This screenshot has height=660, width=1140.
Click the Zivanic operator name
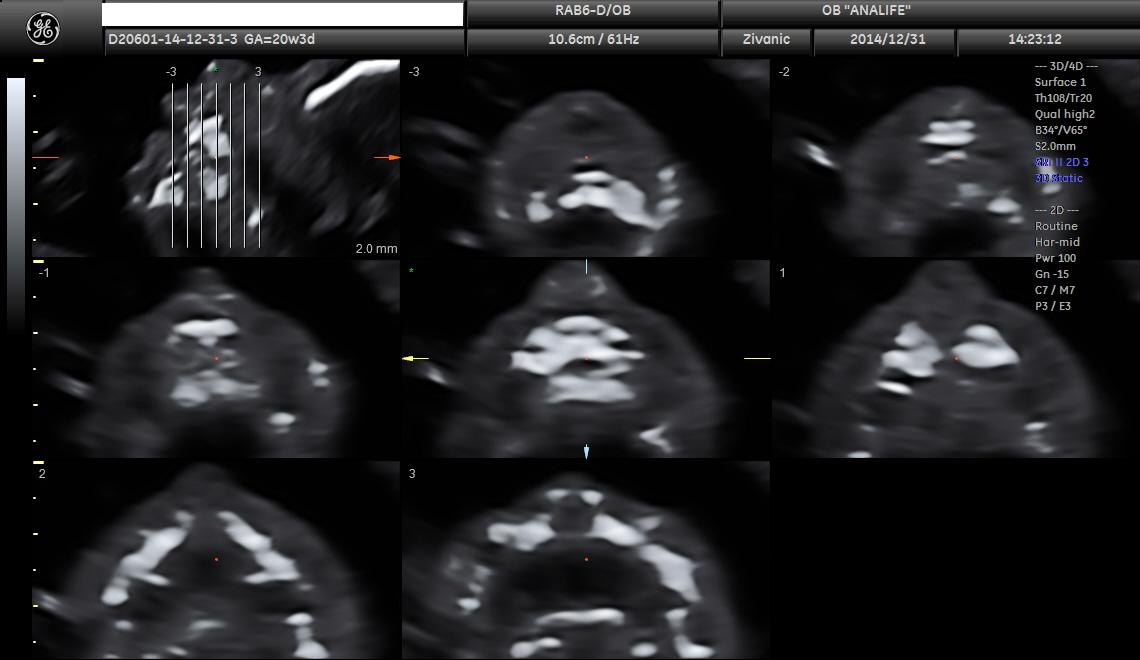[766, 39]
